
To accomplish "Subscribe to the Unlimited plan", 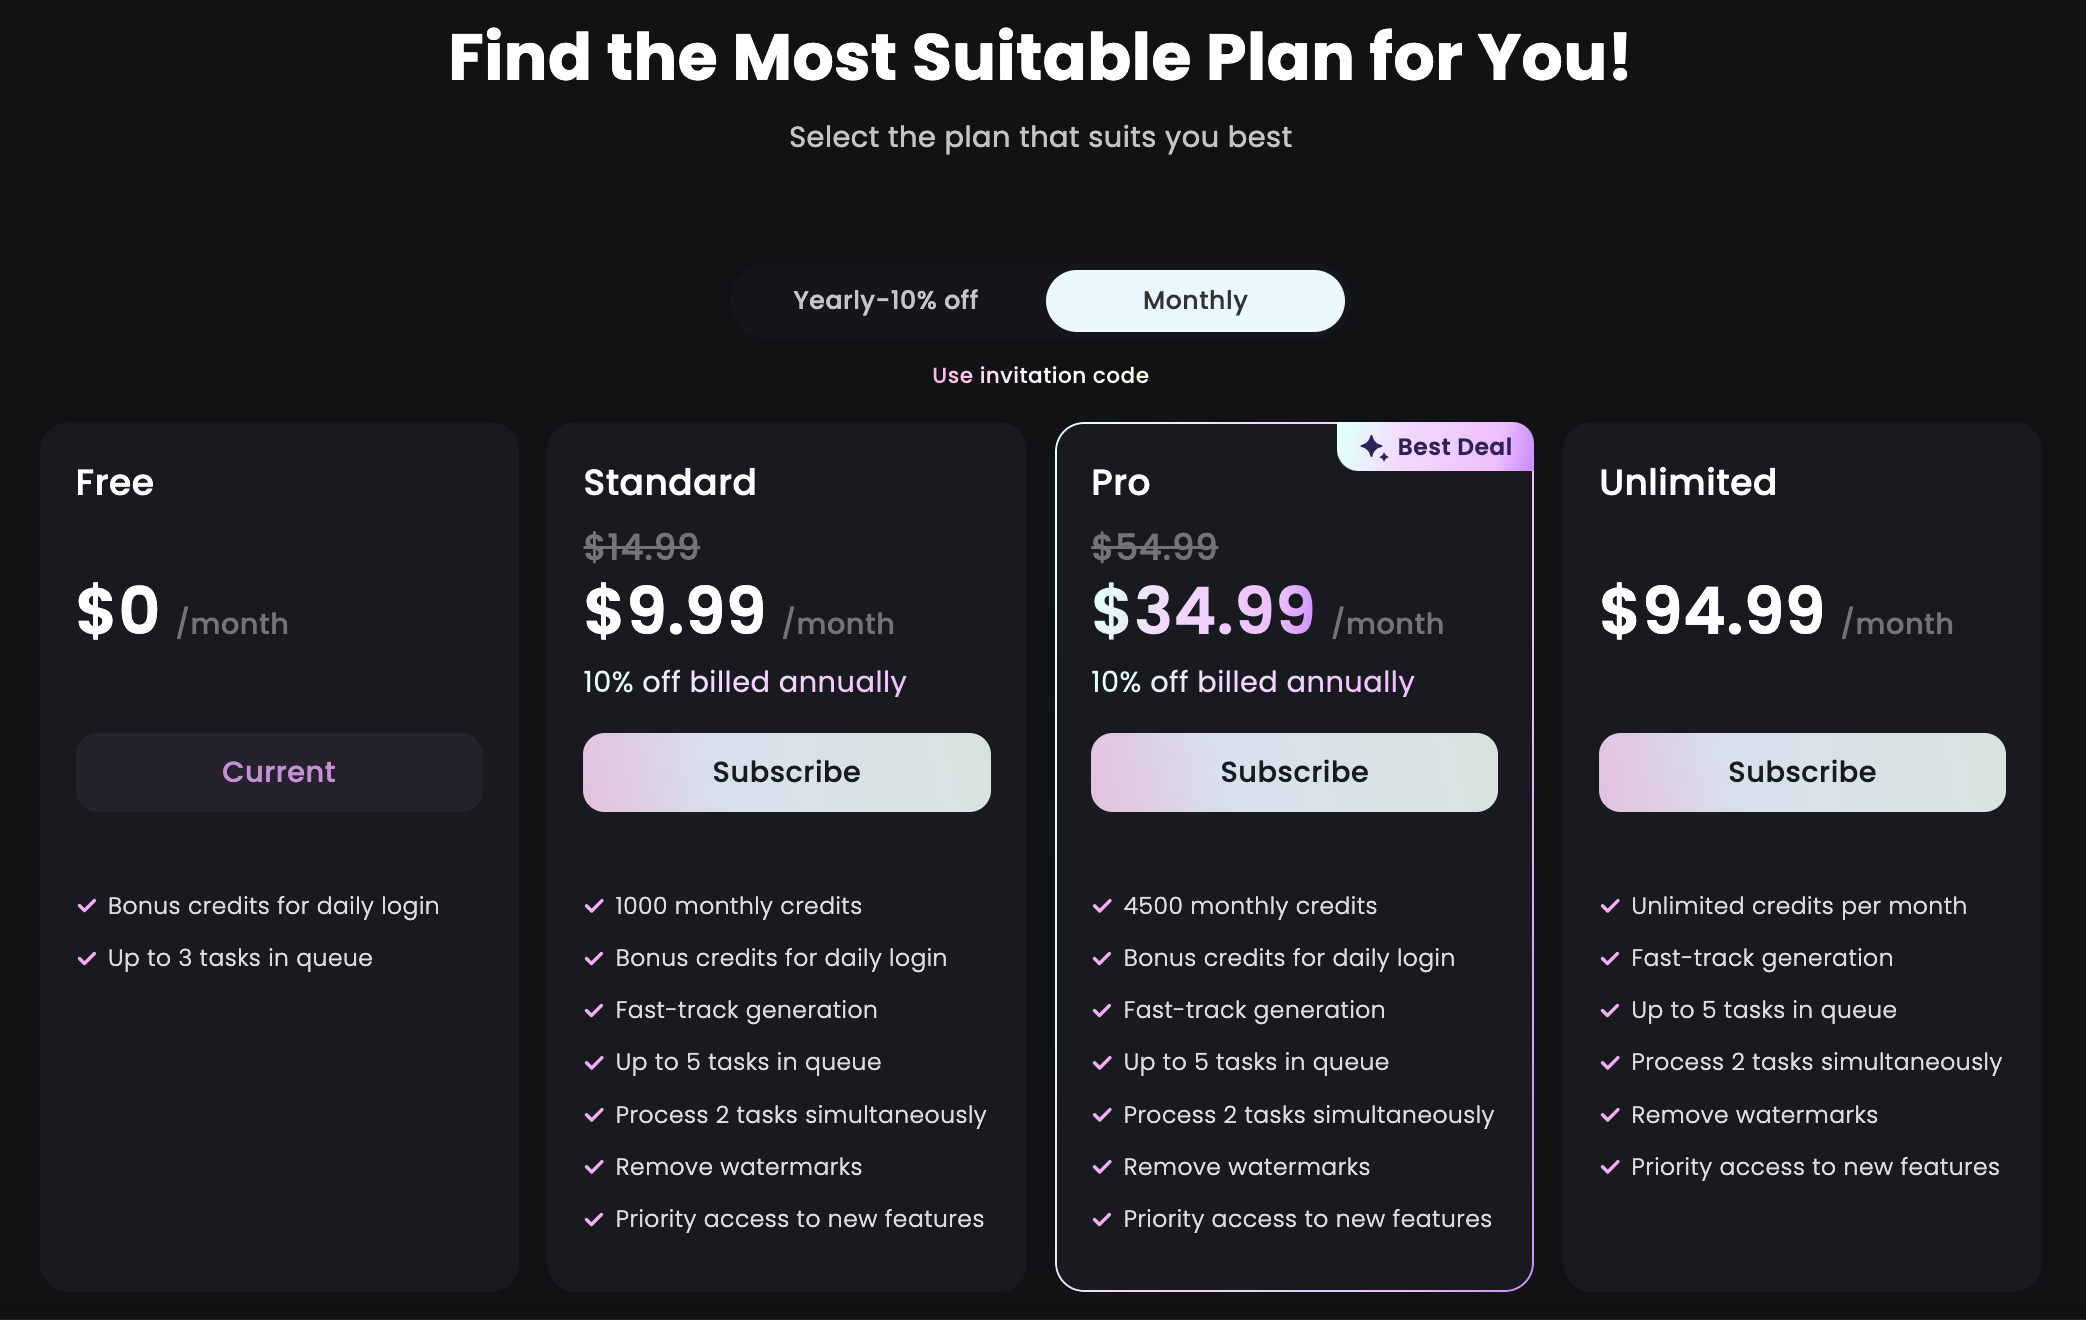I will pos(1802,772).
